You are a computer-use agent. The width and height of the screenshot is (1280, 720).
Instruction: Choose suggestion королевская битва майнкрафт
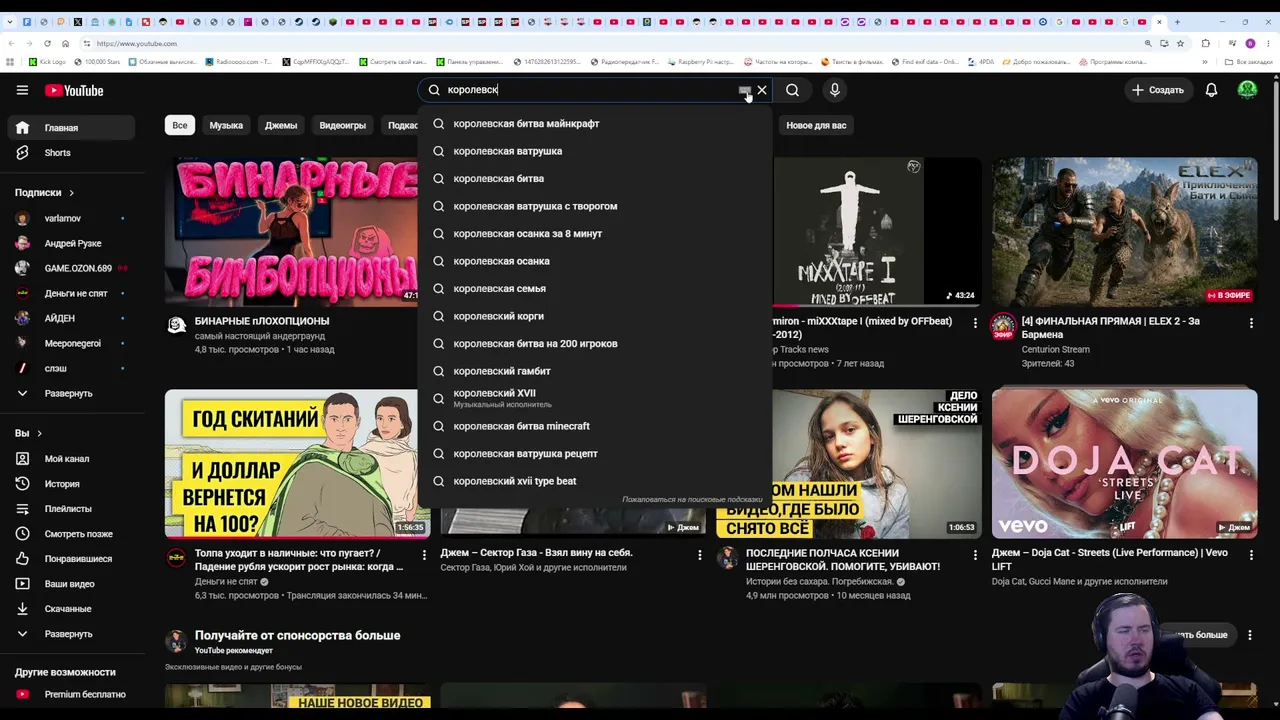point(595,124)
